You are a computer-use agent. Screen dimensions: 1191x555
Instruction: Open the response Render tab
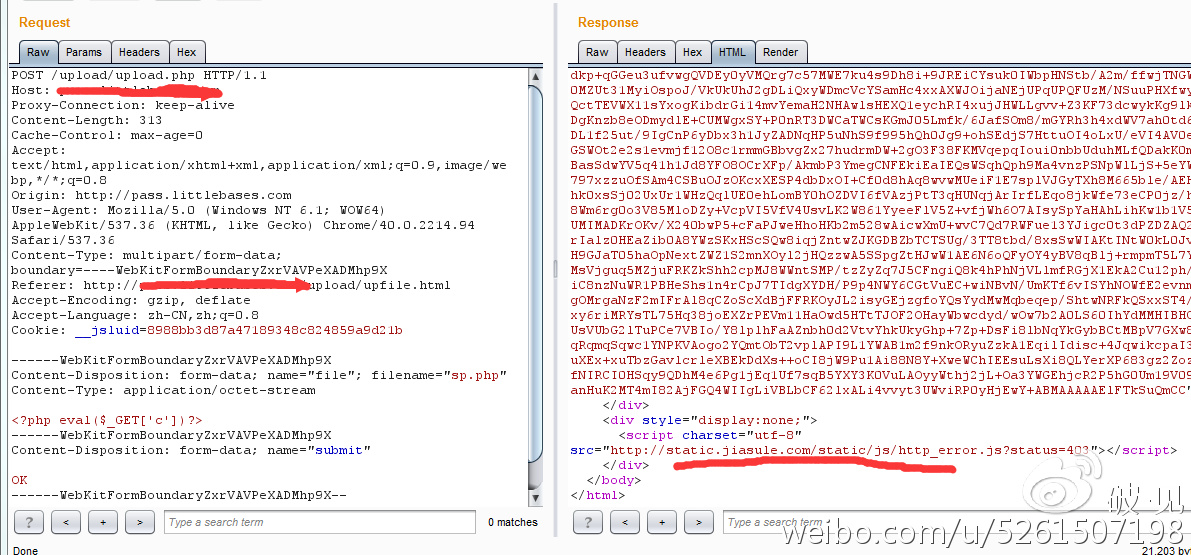[x=780, y=53]
